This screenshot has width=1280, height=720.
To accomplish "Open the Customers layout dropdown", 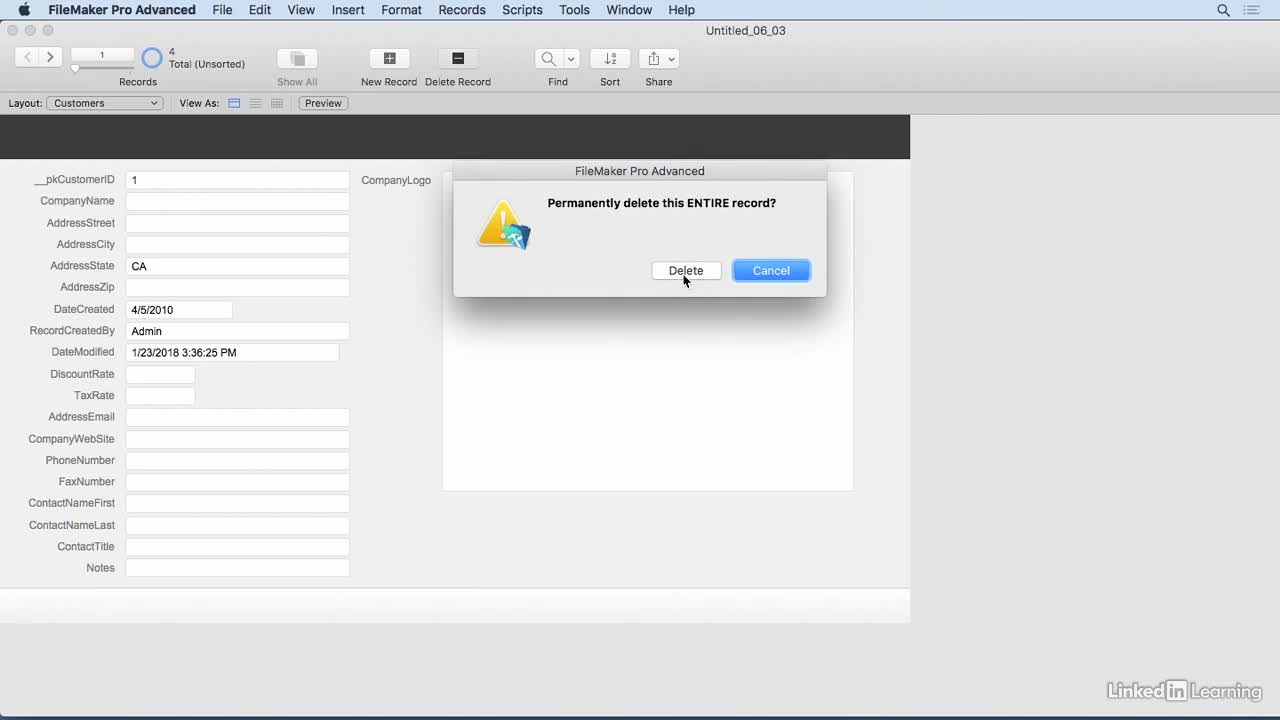I will pyautogui.click(x=104, y=103).
